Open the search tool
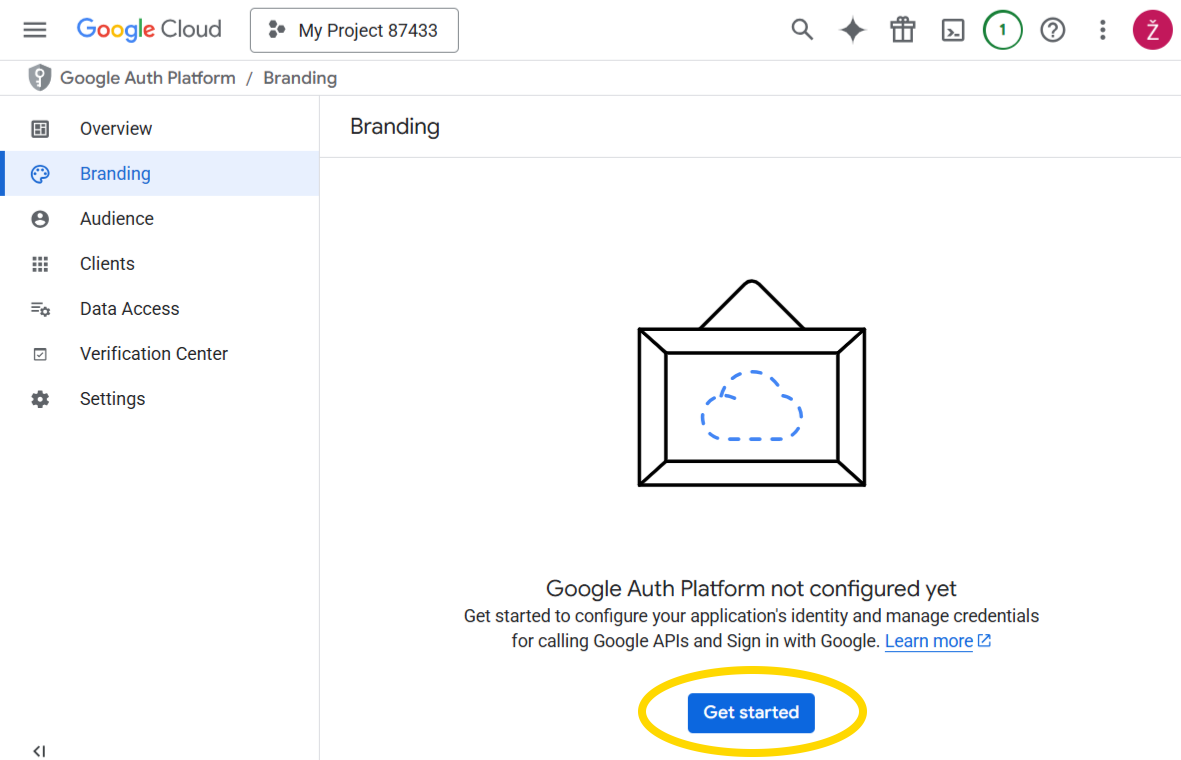Image resolution: width=1181 pixels, height=760 pixels. tap(802, 30)
